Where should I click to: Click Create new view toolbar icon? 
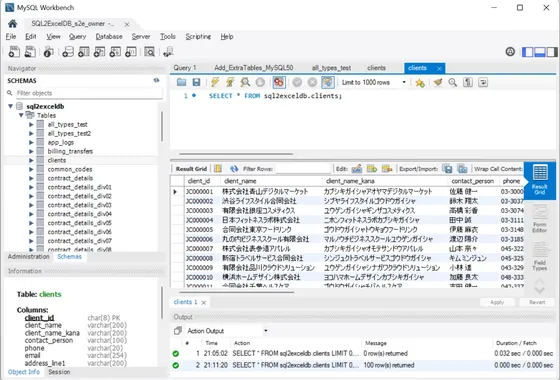(99, 52)
